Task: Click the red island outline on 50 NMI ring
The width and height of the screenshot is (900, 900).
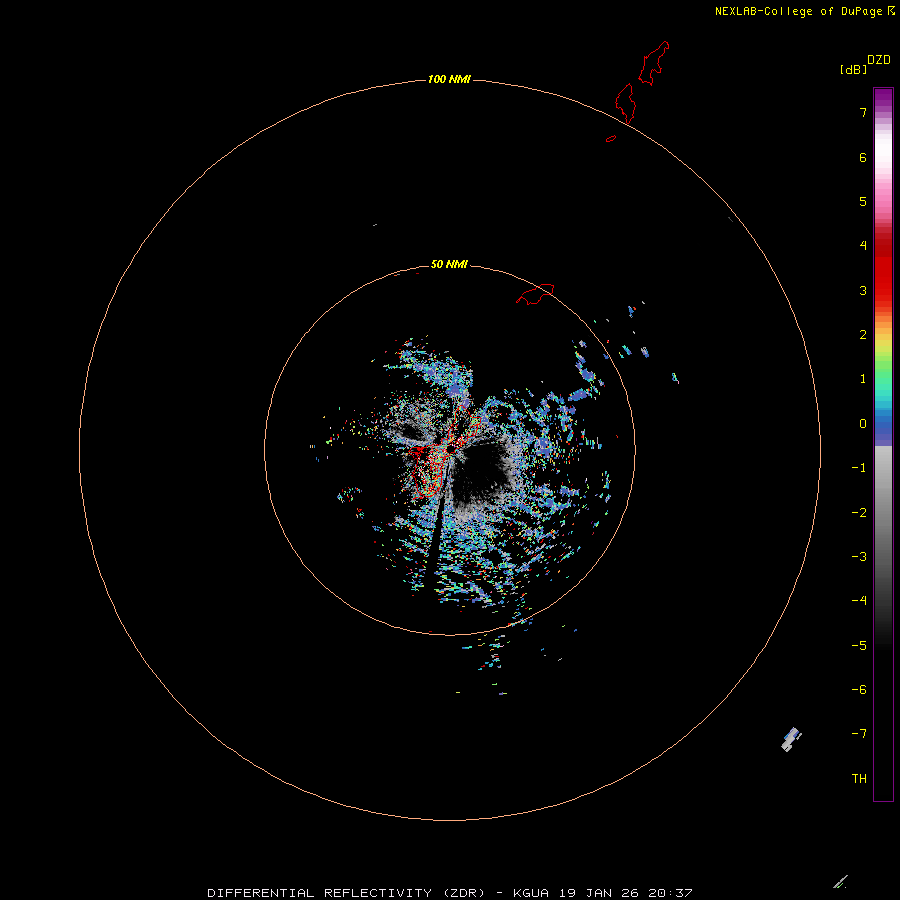Action: 535,294
